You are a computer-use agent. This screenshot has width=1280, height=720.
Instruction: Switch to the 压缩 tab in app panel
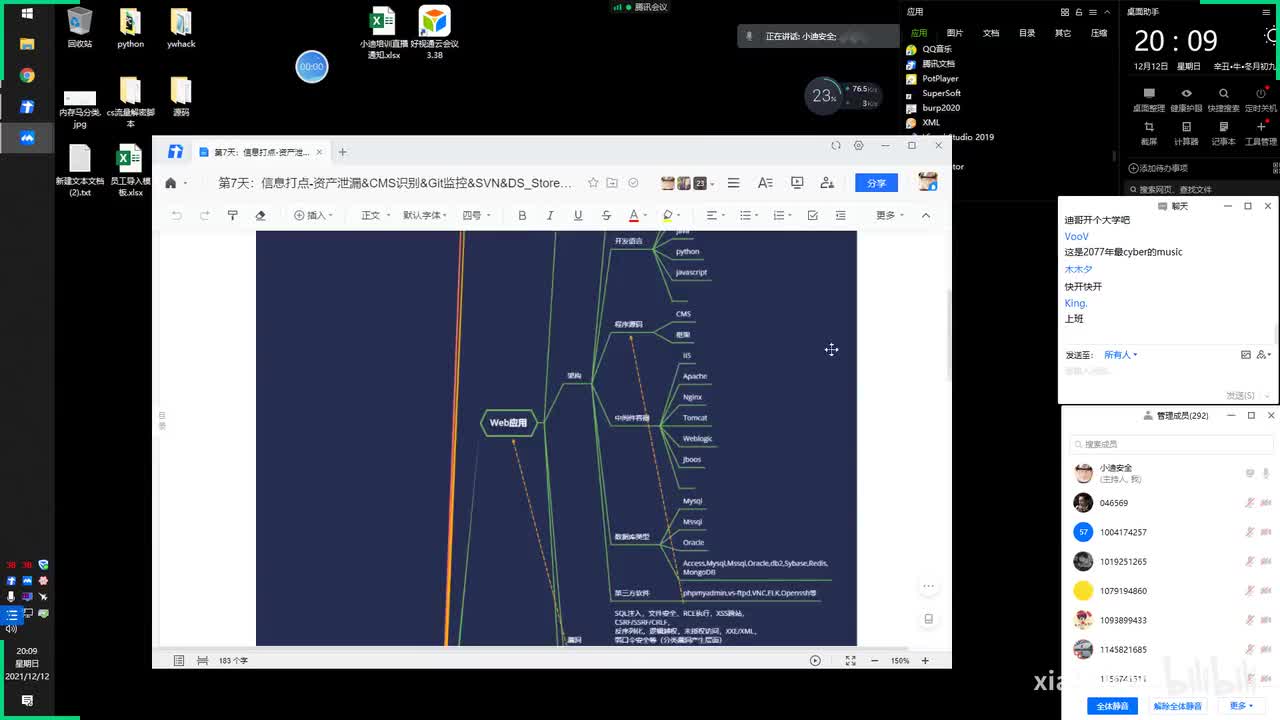pos(1099,33)
